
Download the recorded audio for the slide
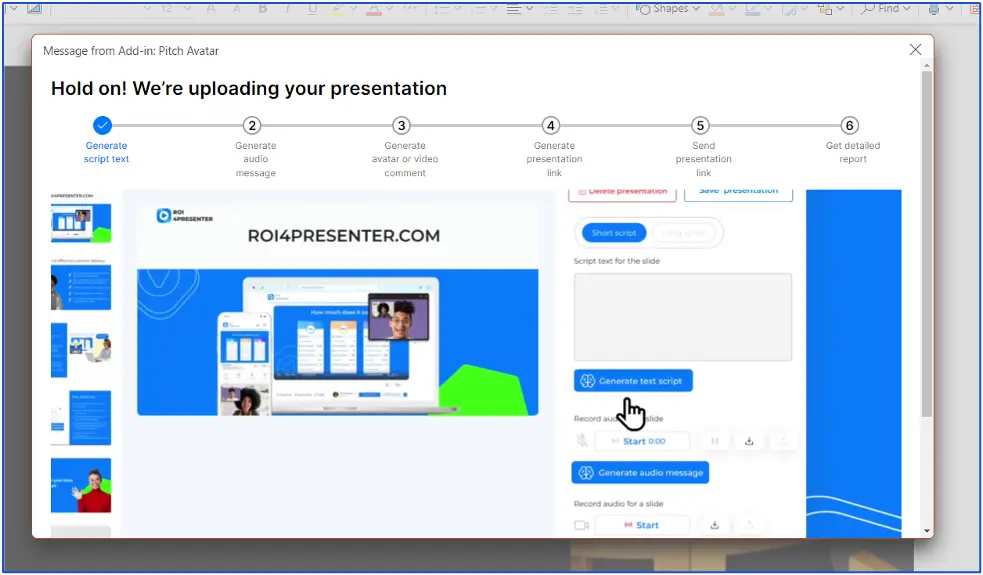click(x=748, y=441)
